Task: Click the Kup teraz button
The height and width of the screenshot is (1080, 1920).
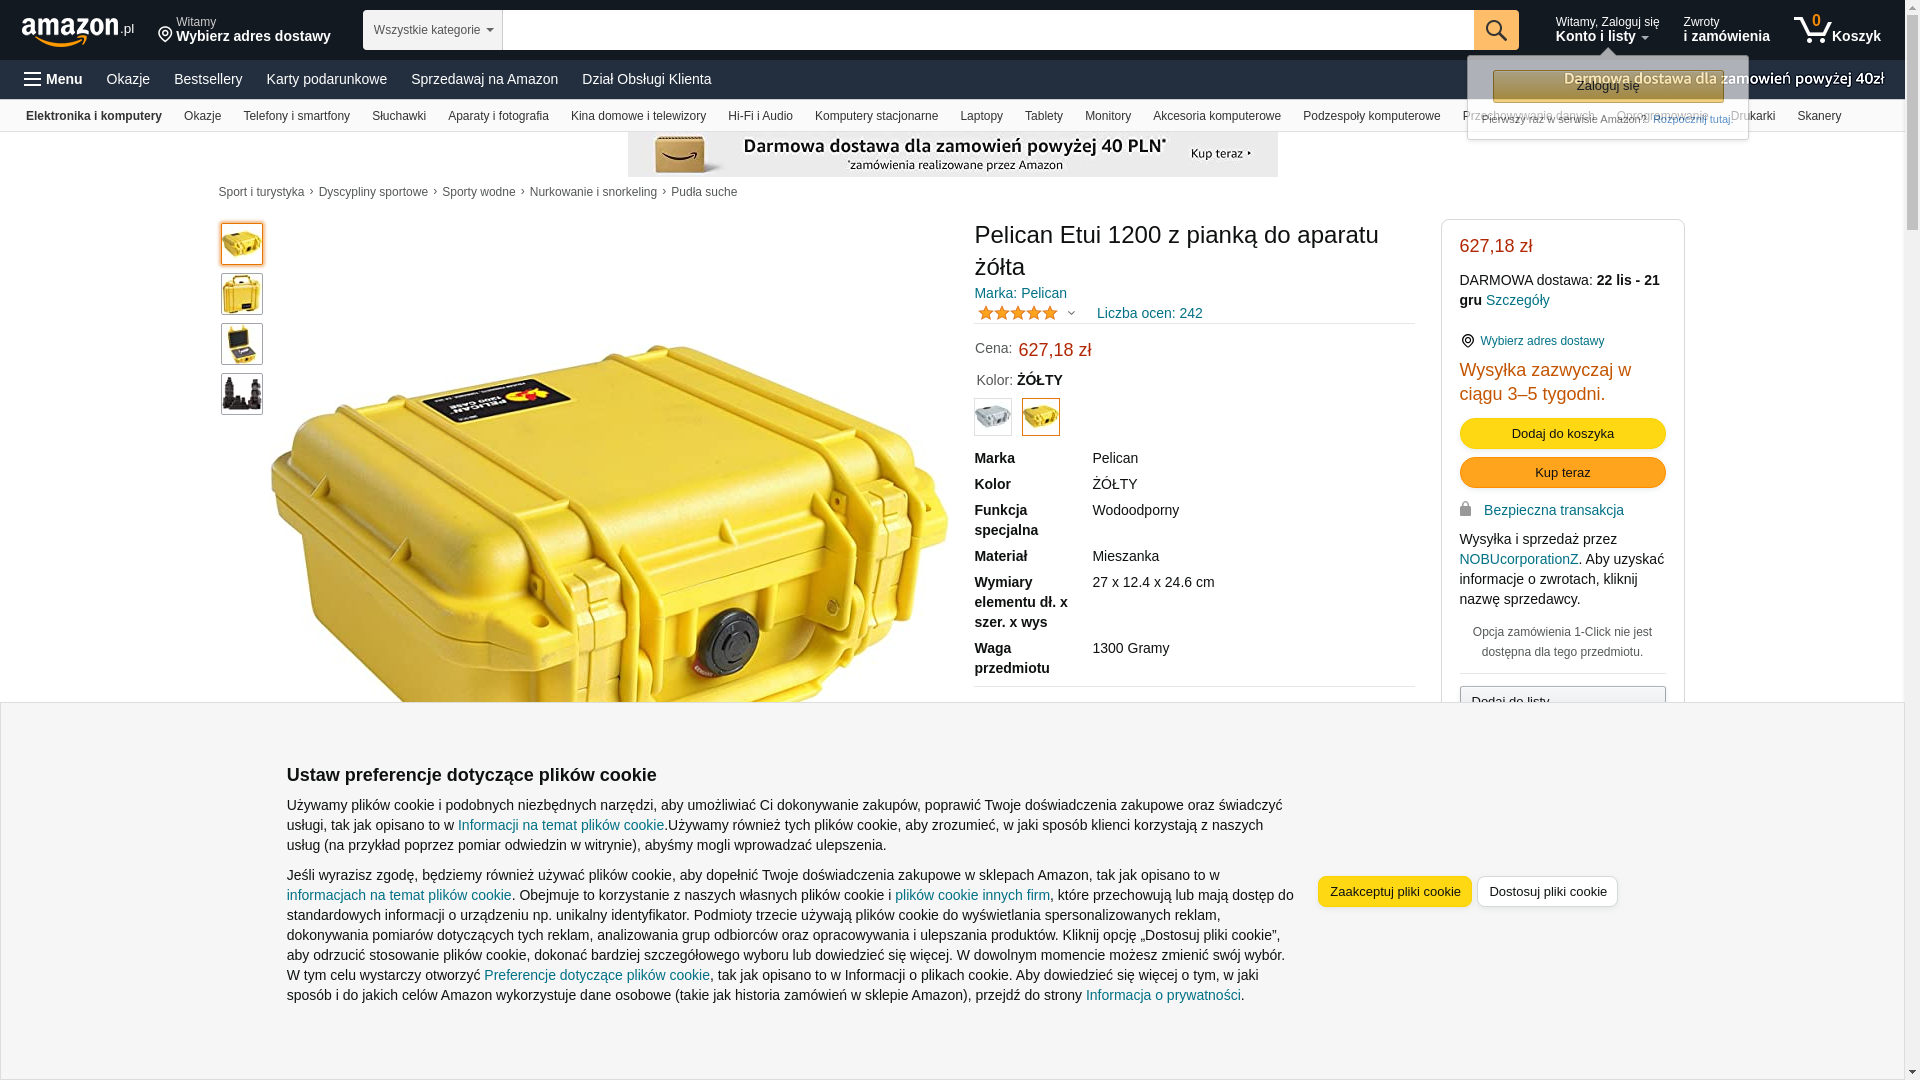Action: coord(1563,472)
